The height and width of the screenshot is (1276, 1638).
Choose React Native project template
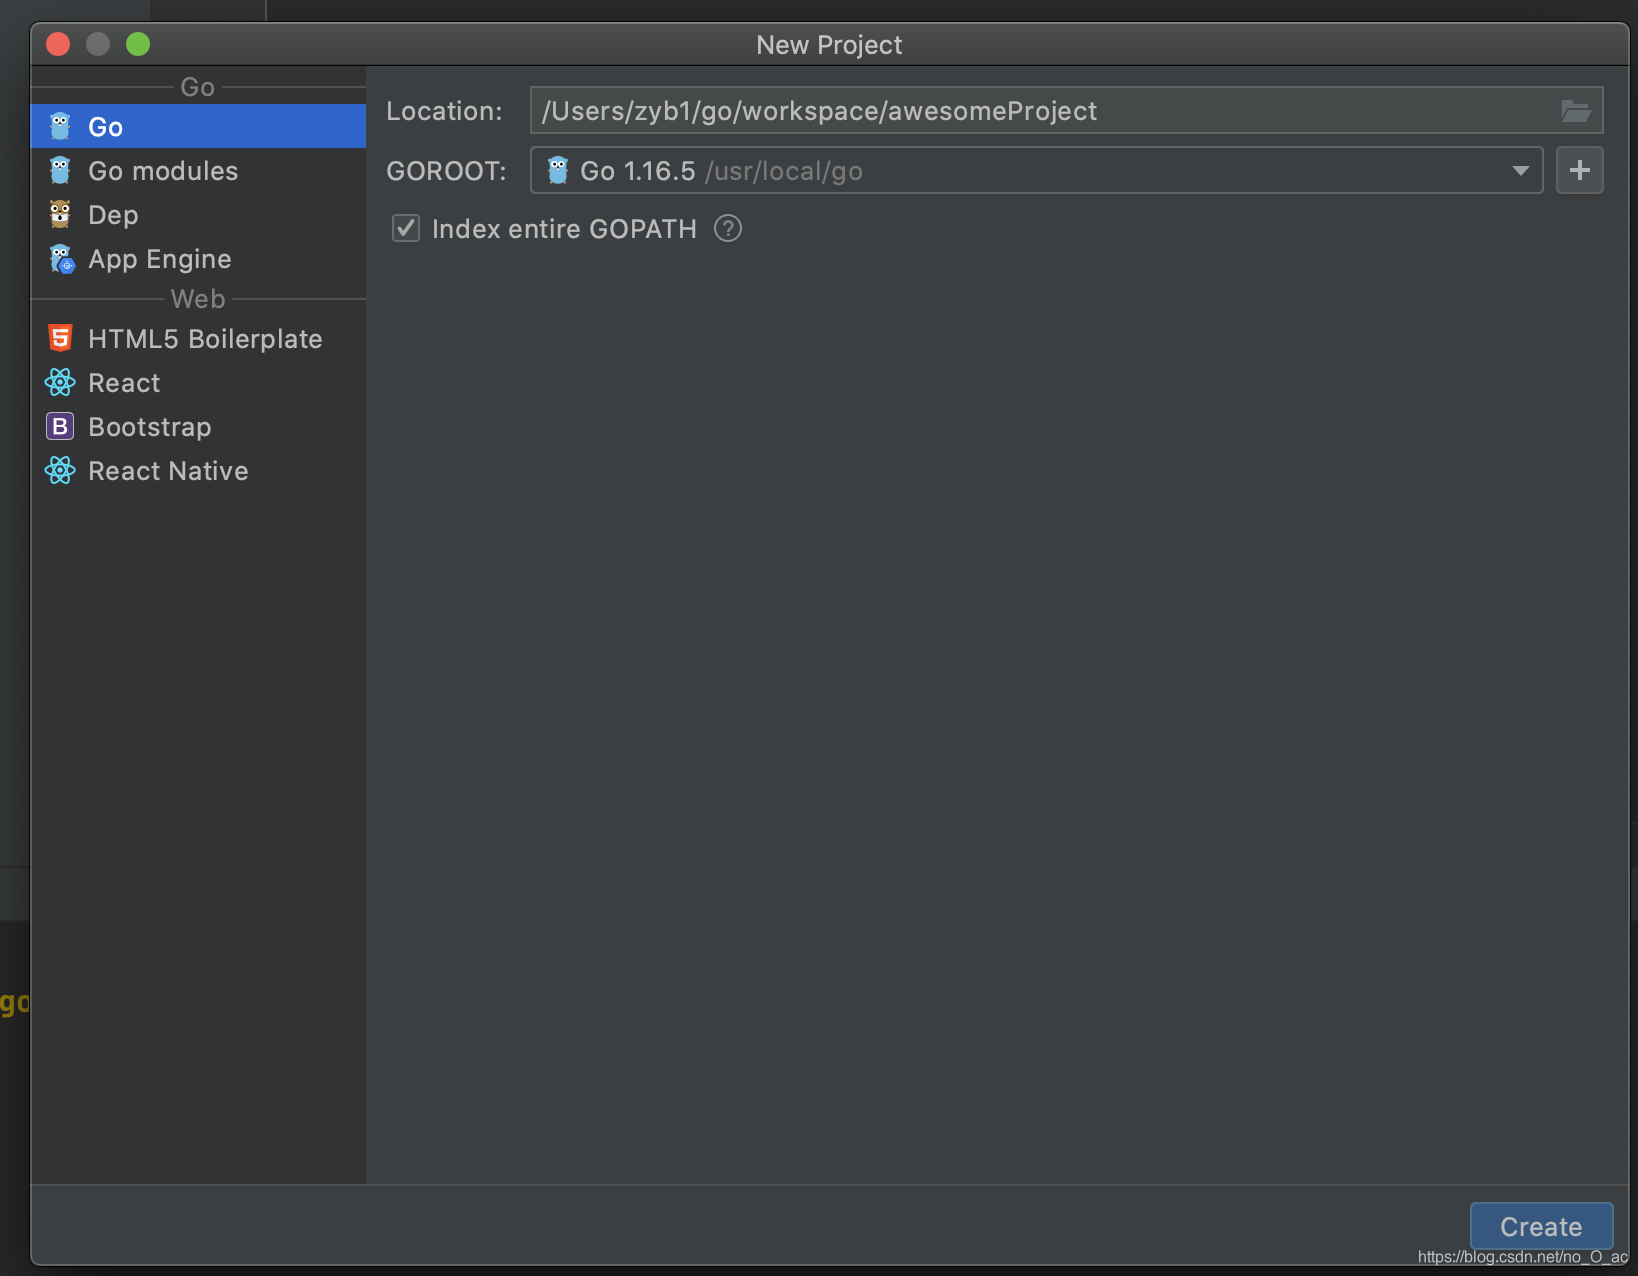pos(198,471)
